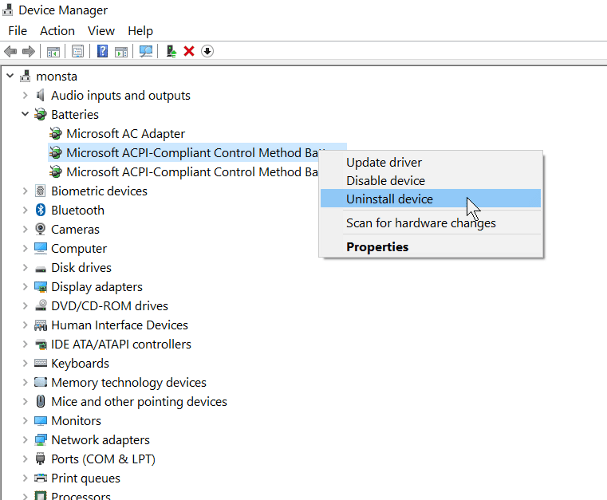The height and width of the screenshot is (500, 607).
Task: Click the Forward arrow toolbar icon
Action: pos(28,51)
